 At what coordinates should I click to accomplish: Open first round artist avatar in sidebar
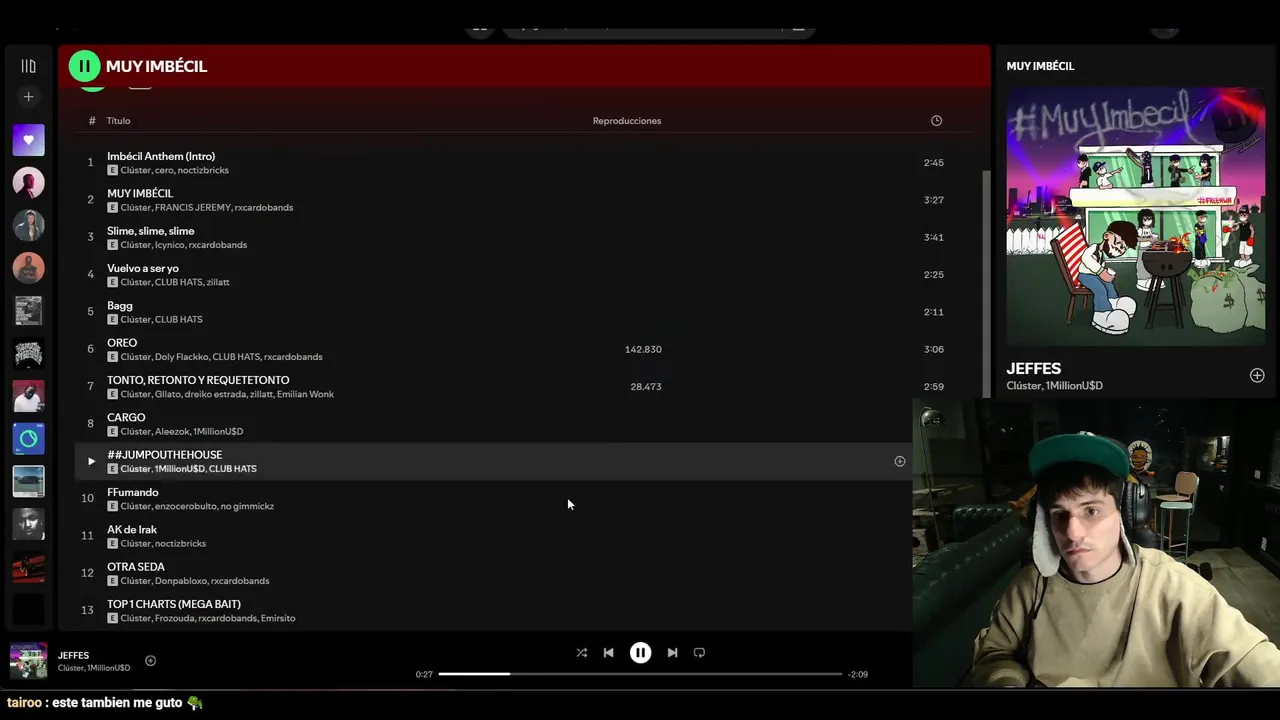28,183
